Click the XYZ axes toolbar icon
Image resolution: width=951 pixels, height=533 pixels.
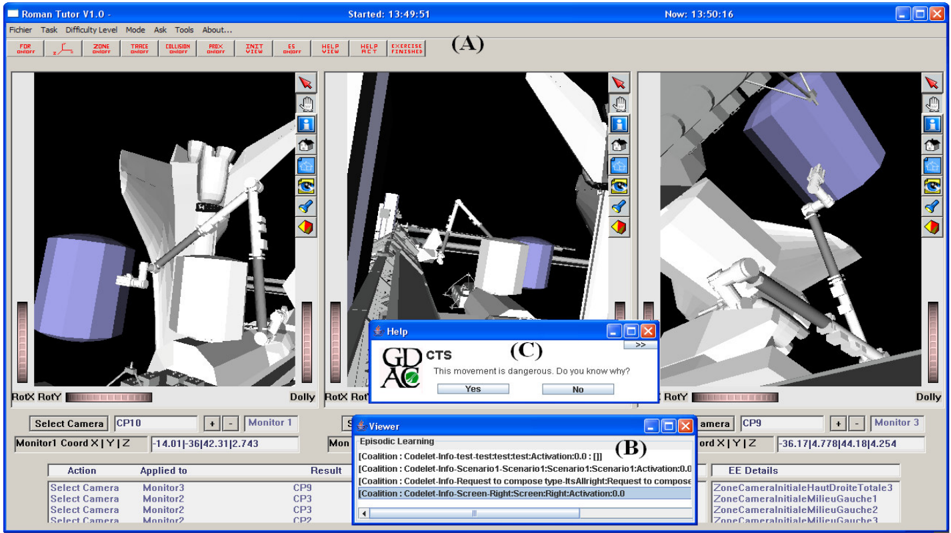pyautogui.click(x=63, y=49)
